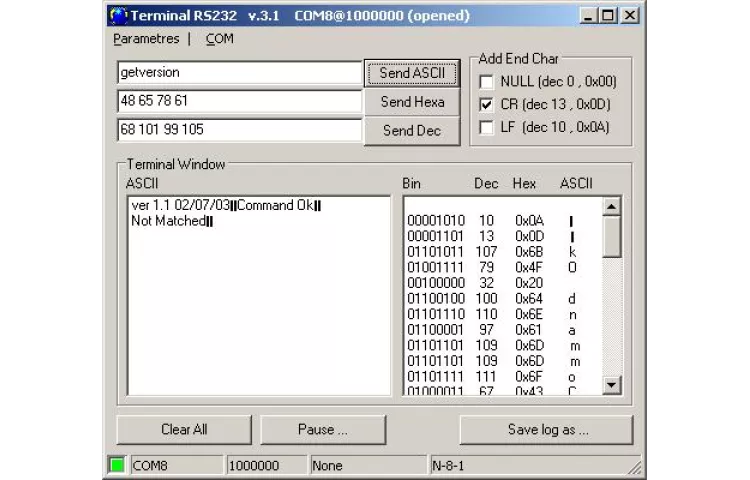Click the green connection status indicator
The height and width of the screenshot is (480, 750).
pos(117,465)
